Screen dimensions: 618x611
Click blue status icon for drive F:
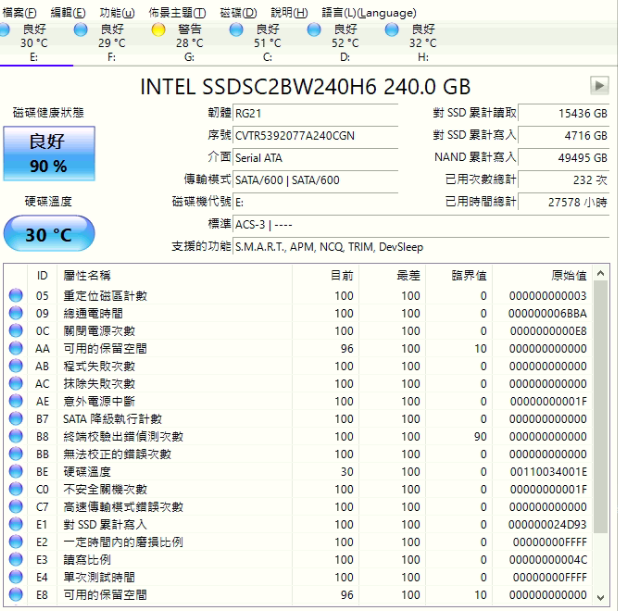(x=81, y=30)
